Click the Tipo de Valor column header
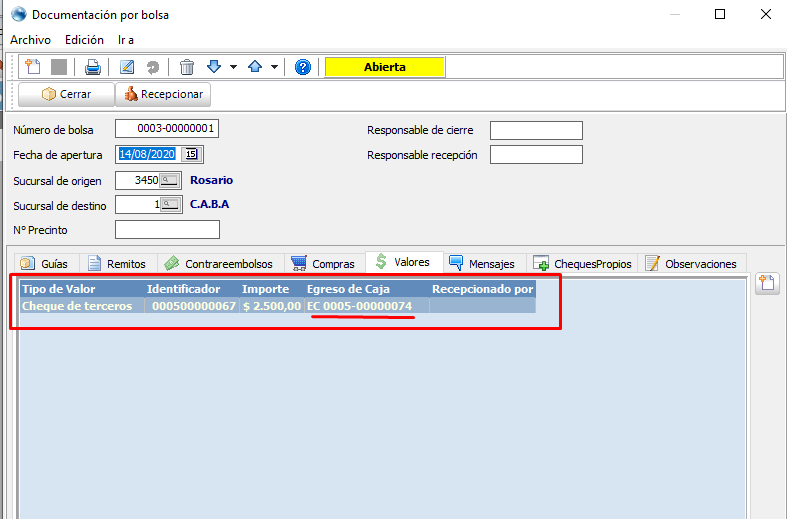Viewport: 787px width, 519px height. click(x=82, y=289)
